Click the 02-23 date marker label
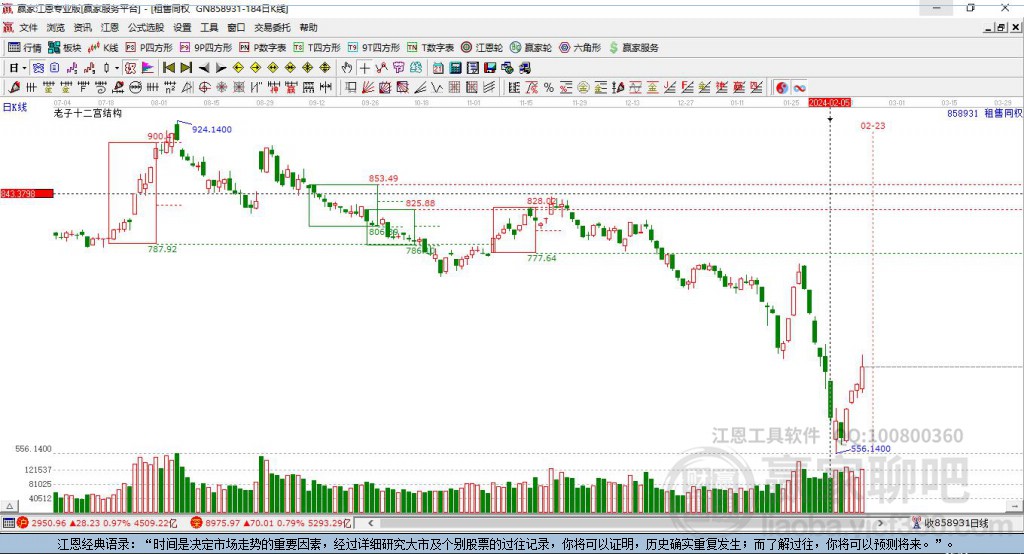The width and height of the screenshot is (1024, 554). [x=872, y=125]
